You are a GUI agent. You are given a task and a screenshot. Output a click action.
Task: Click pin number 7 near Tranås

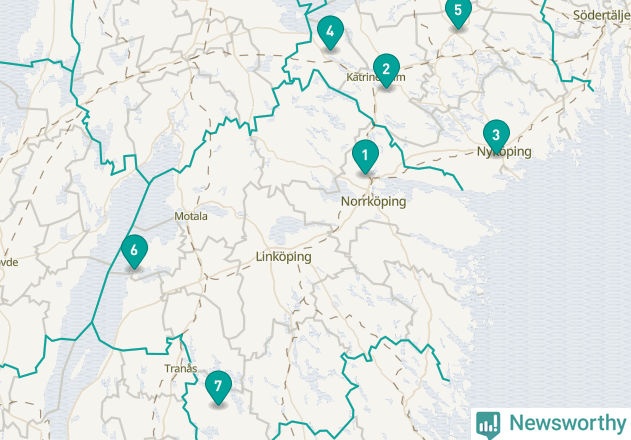click(x=218, y=388)
